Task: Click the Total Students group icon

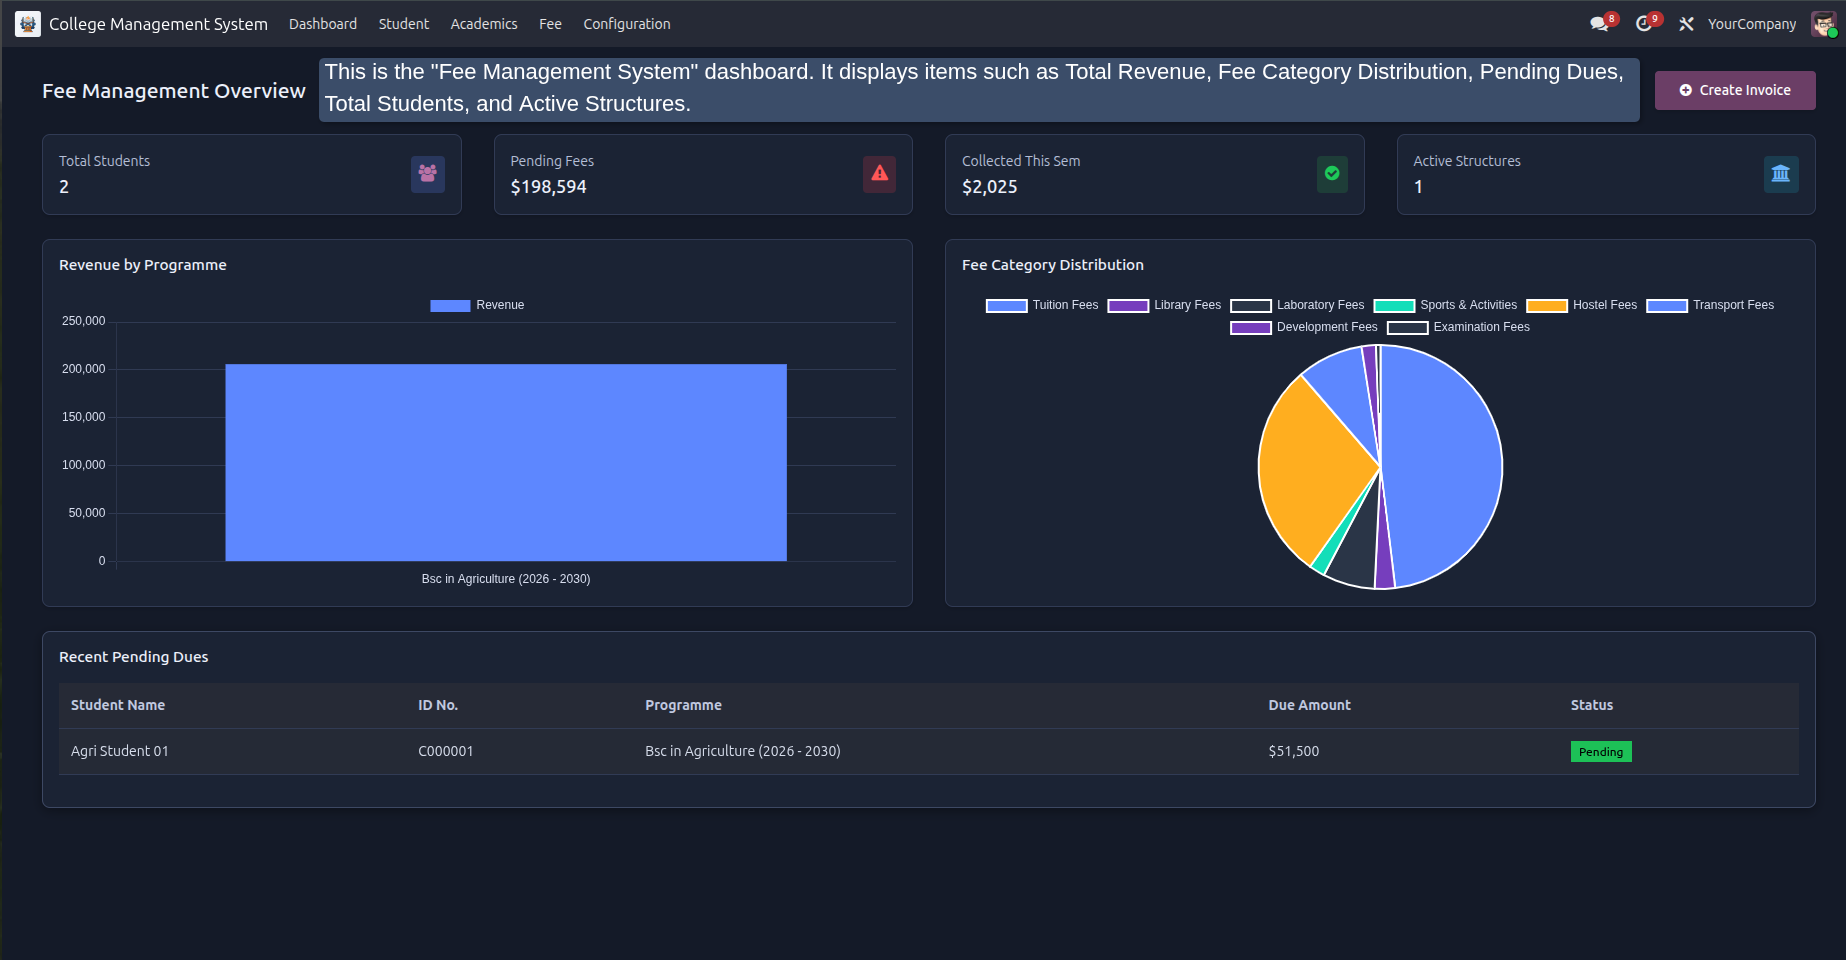Action: click(428, 174)
